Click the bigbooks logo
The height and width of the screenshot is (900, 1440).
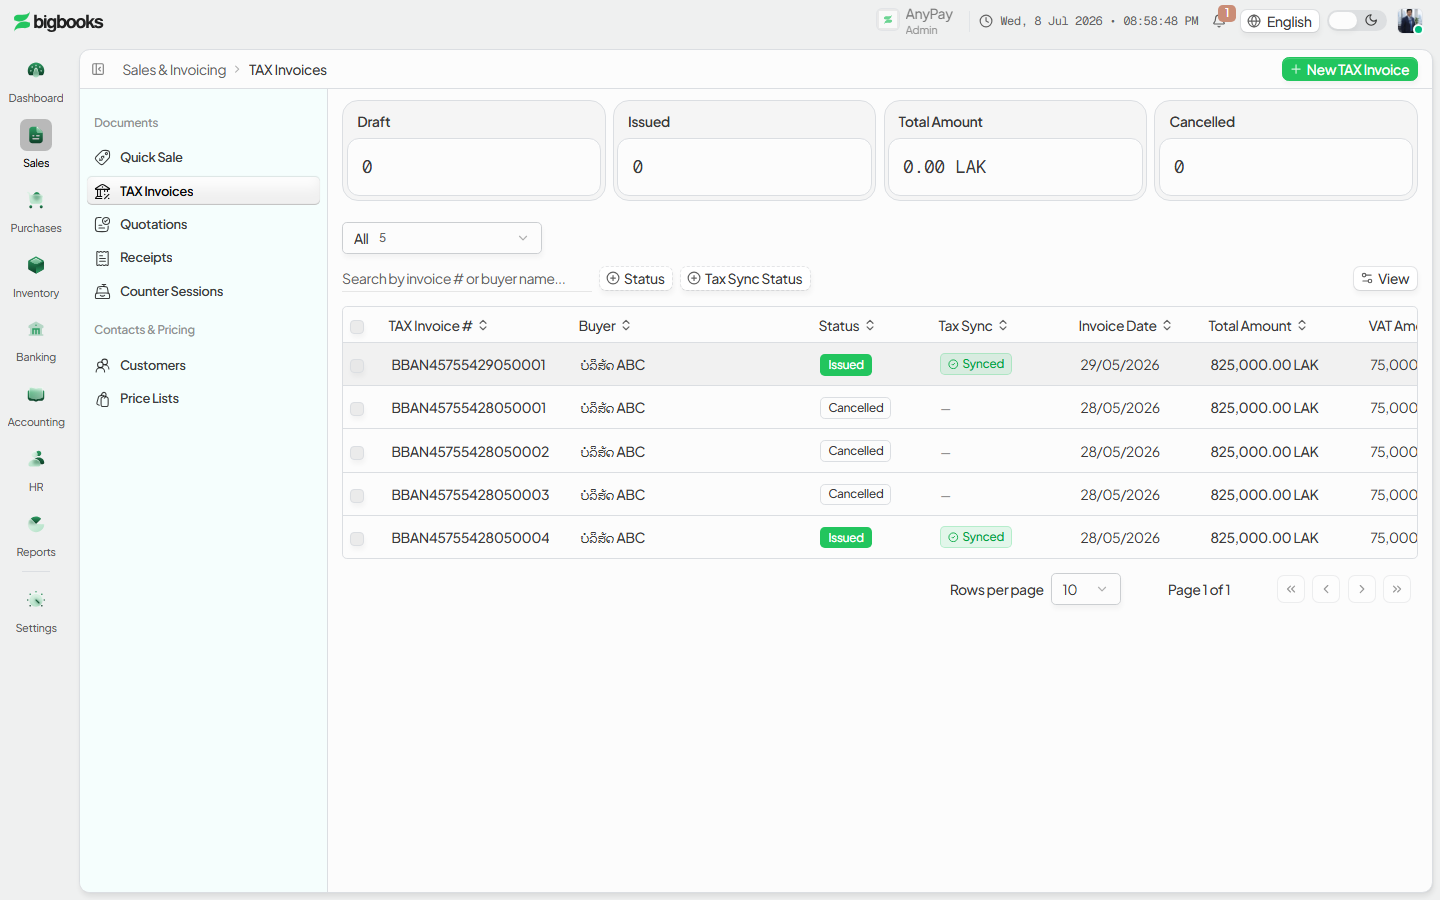coord(58,22)
